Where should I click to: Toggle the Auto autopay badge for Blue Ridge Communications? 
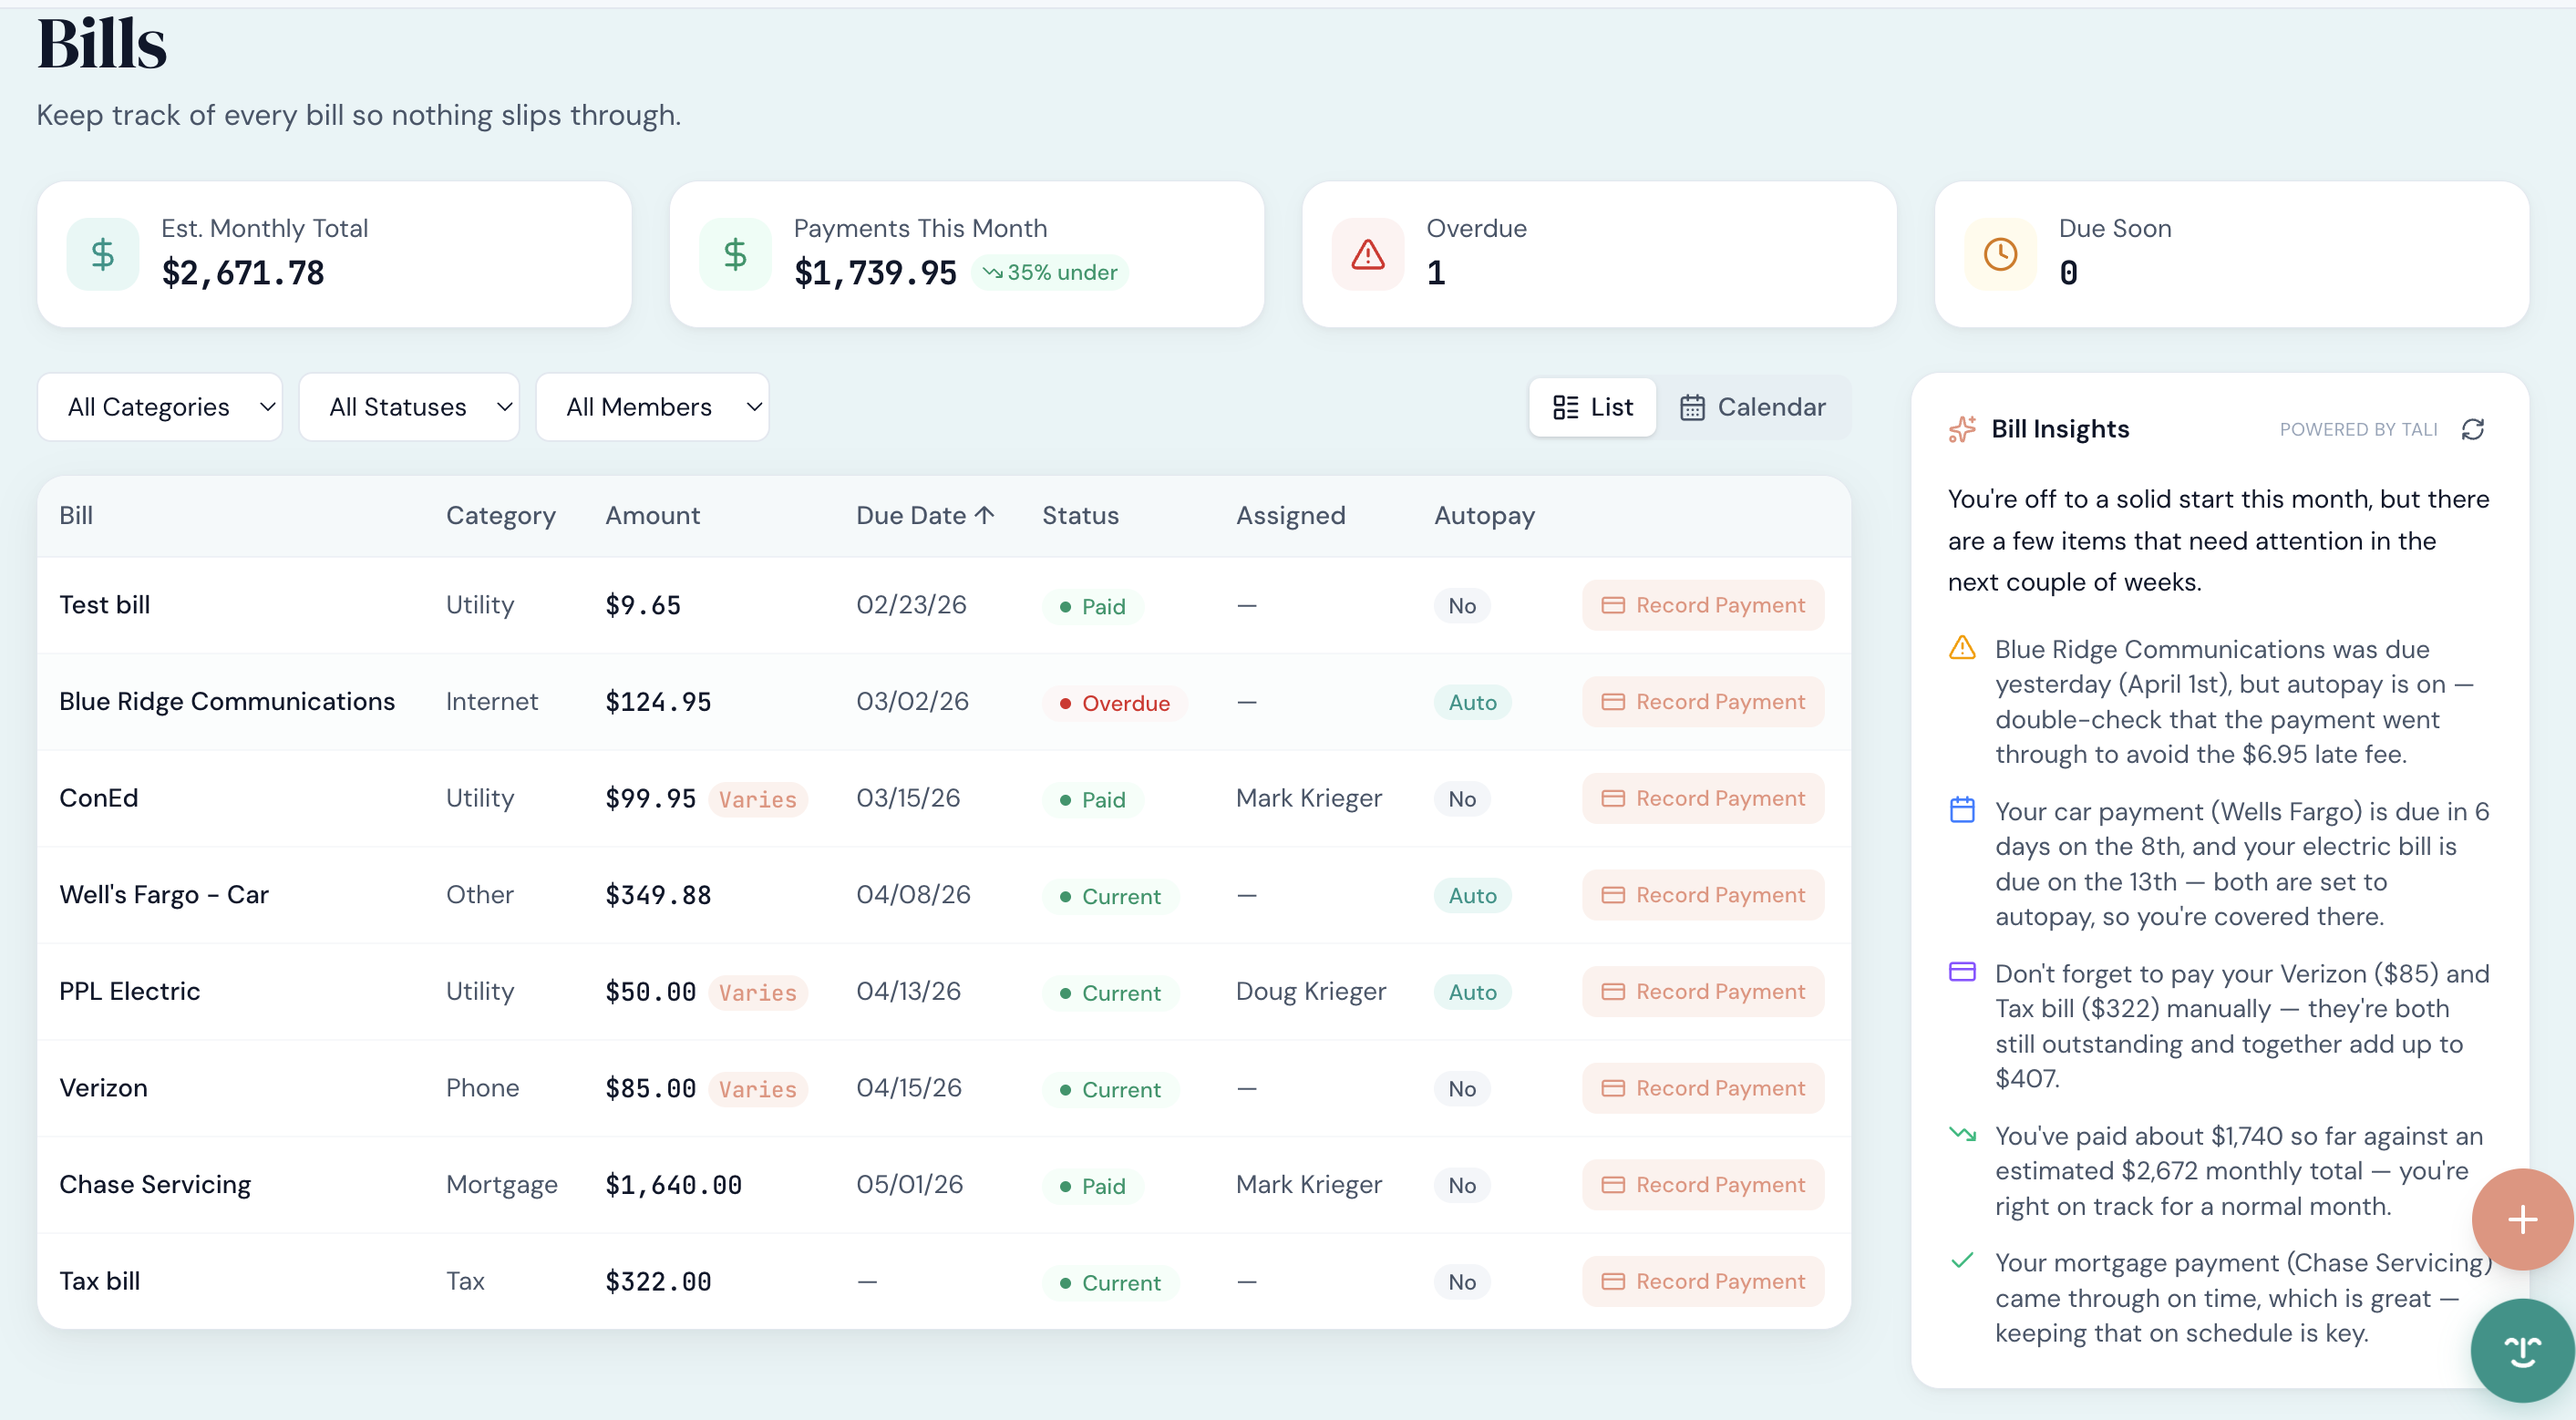coord(1472,702)
